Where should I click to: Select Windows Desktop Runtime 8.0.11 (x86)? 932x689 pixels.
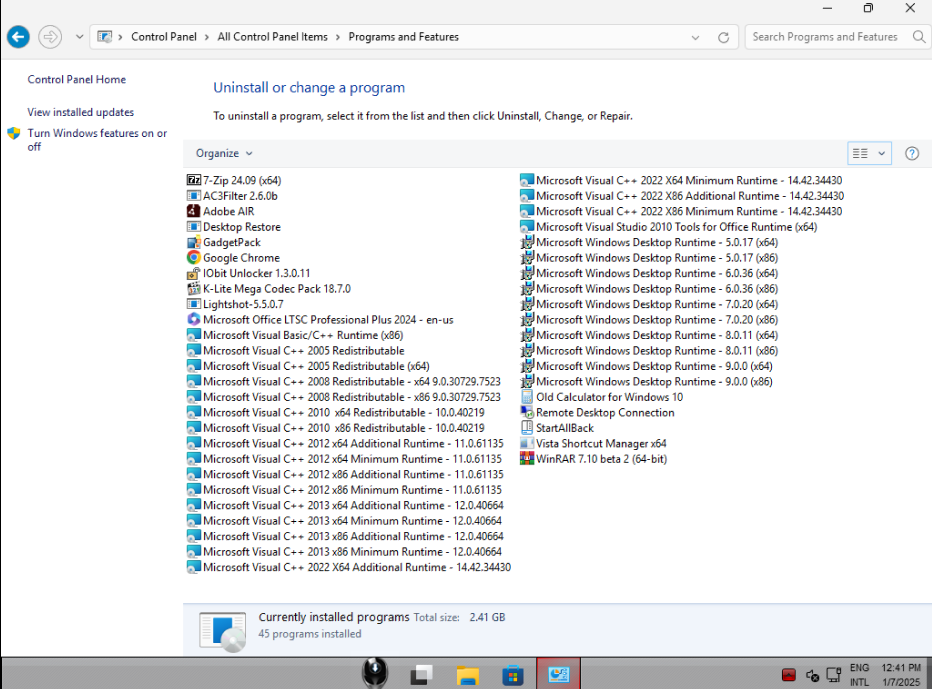point(649,350)
